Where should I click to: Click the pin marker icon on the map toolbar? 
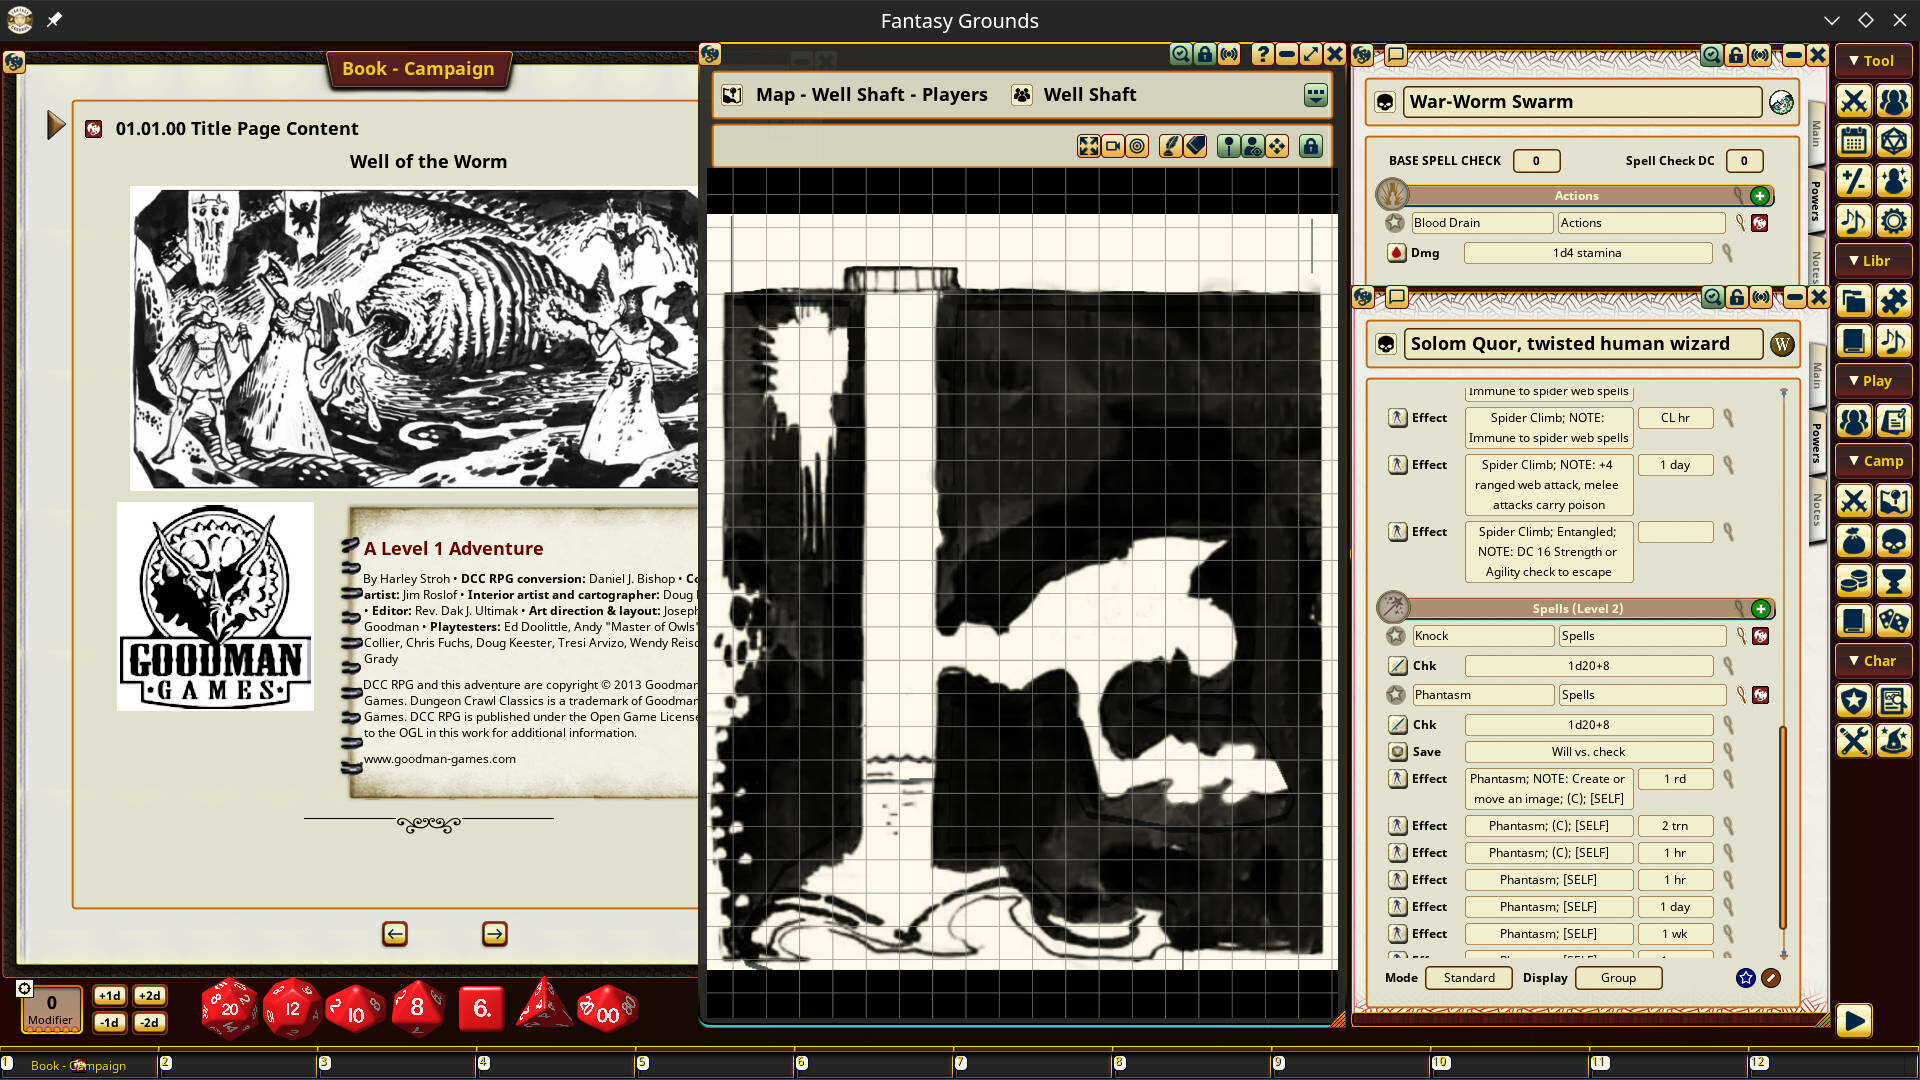point(1228,145)
